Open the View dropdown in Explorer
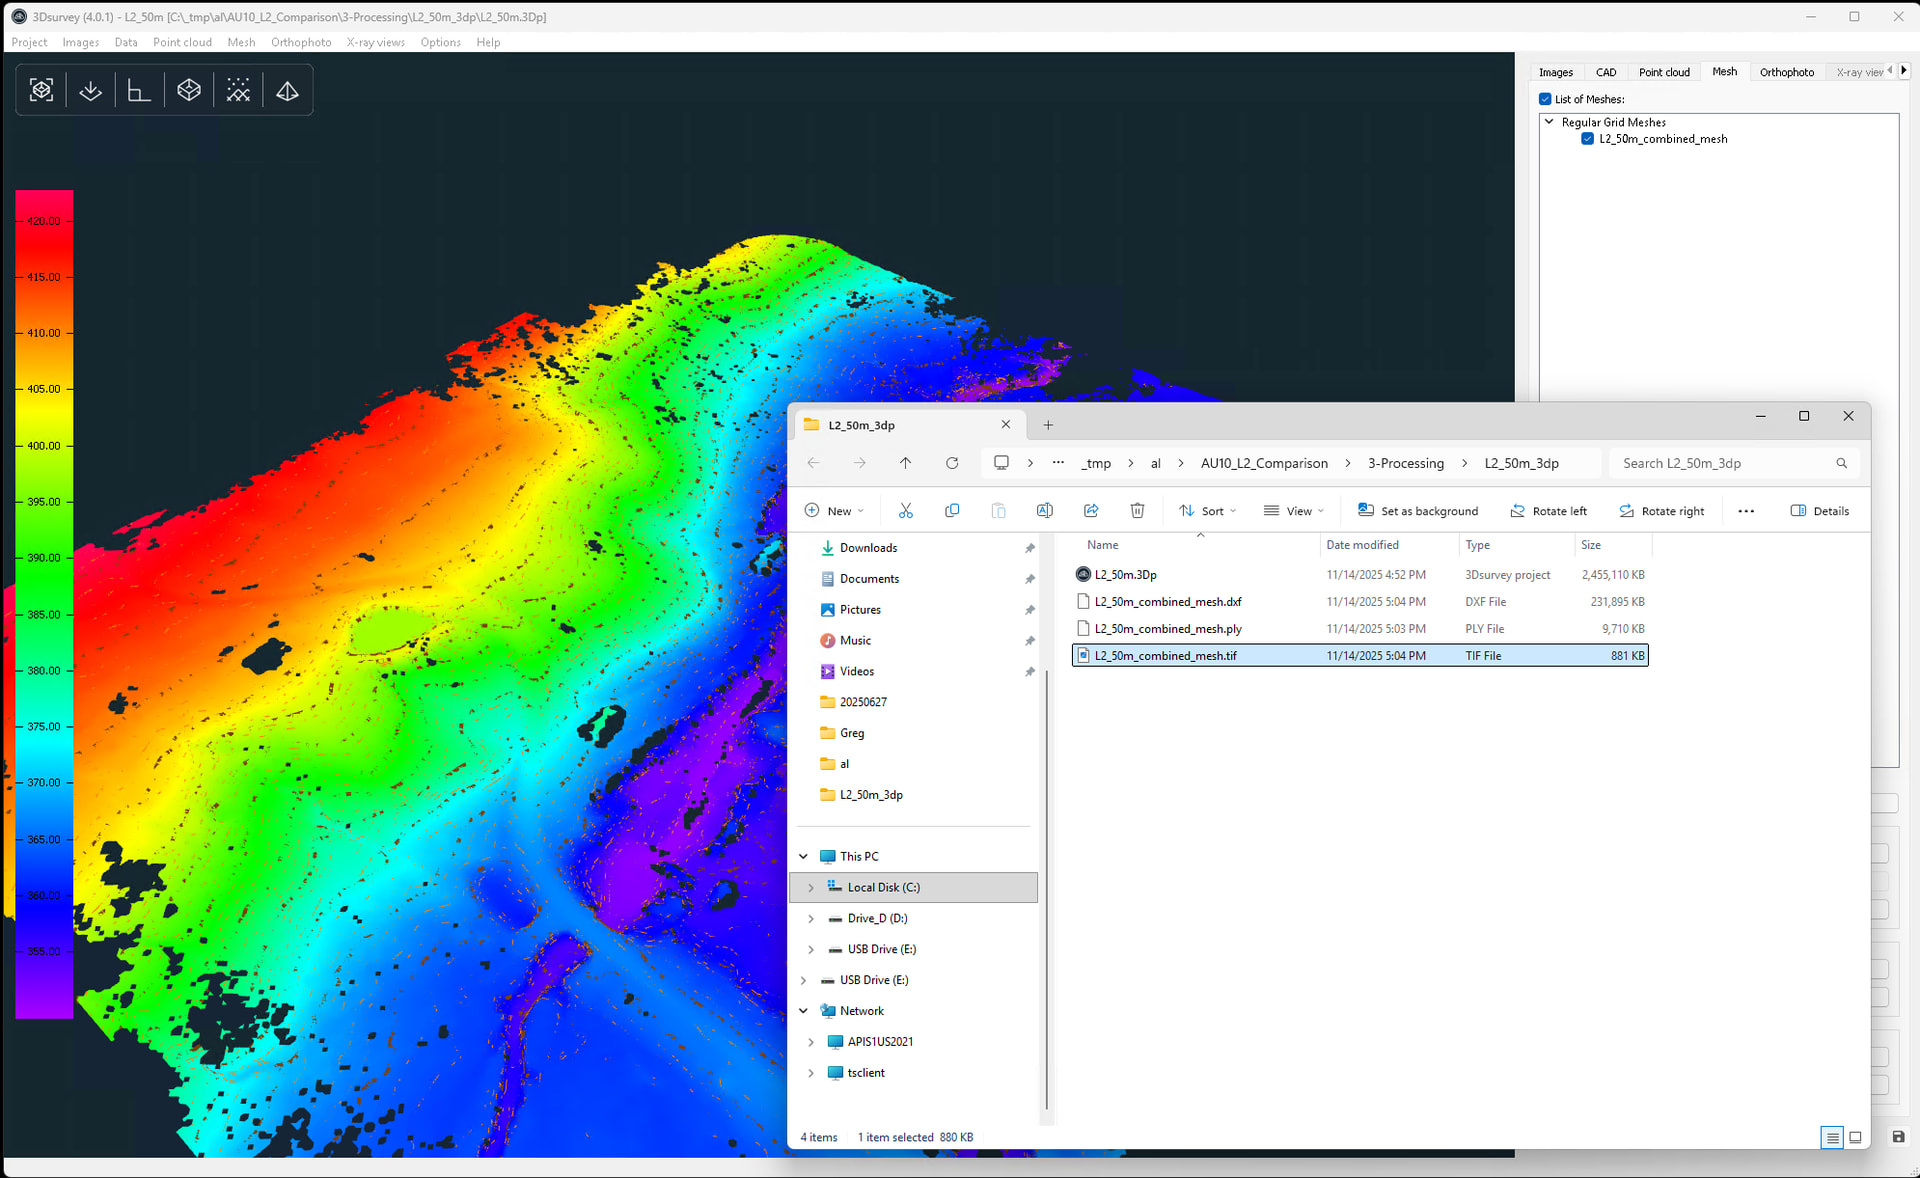The width and height of the screenshot is (1920, 1178). click(x=1293, y=511)
